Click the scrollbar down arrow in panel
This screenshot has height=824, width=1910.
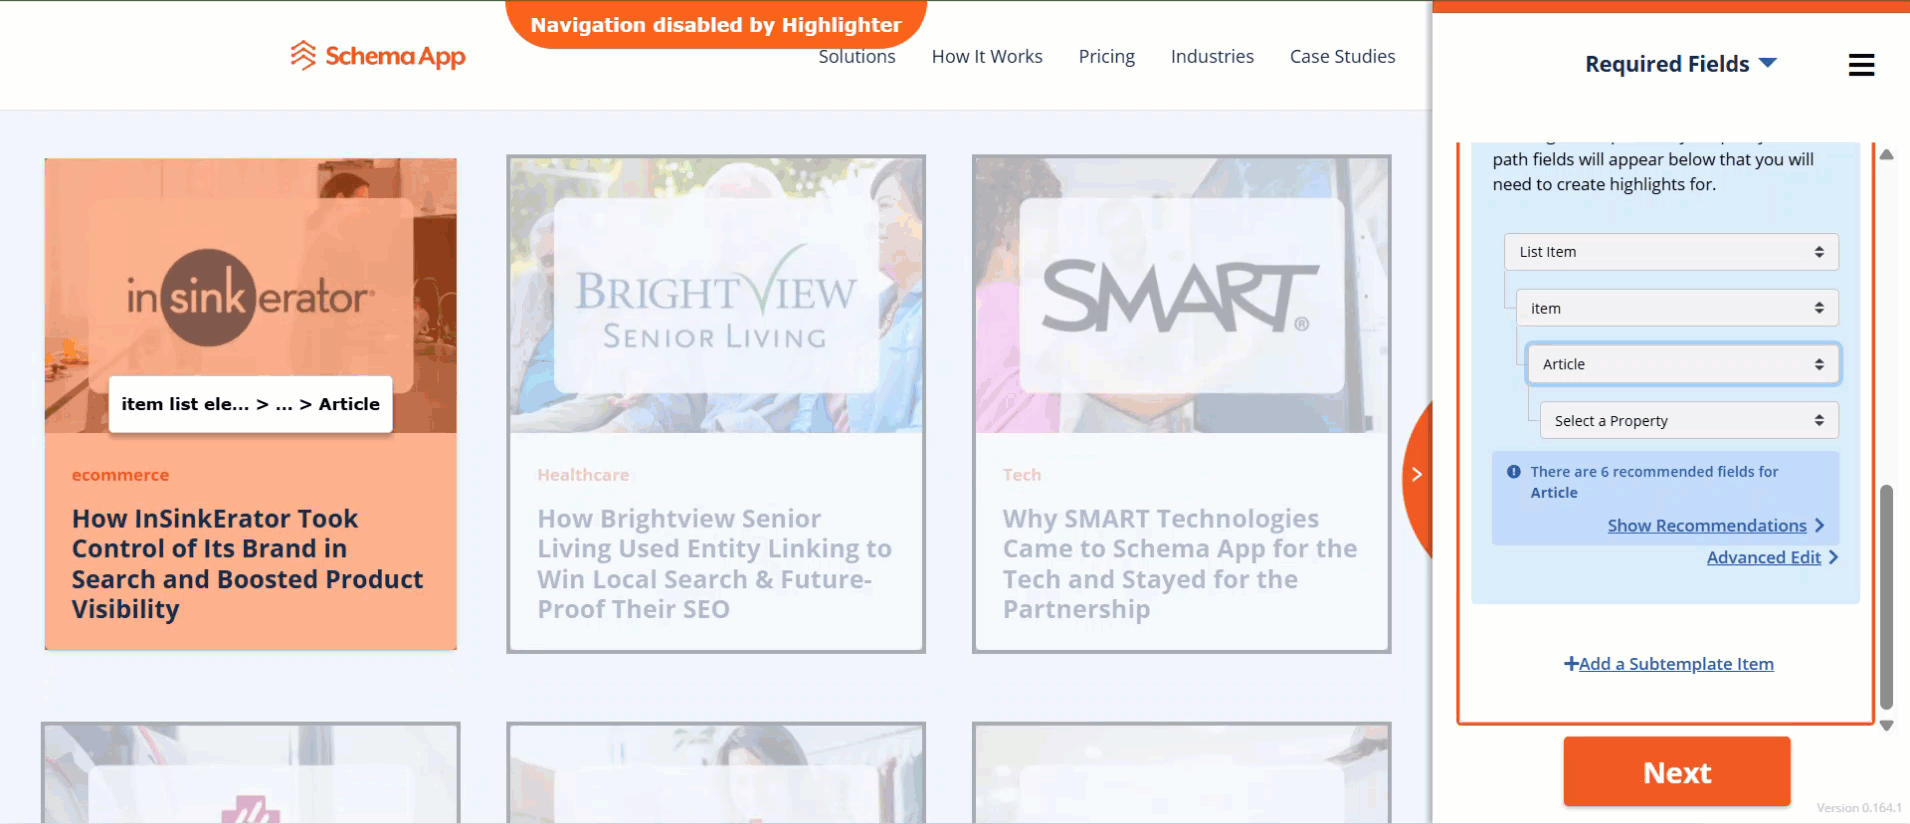point(1886,726)
